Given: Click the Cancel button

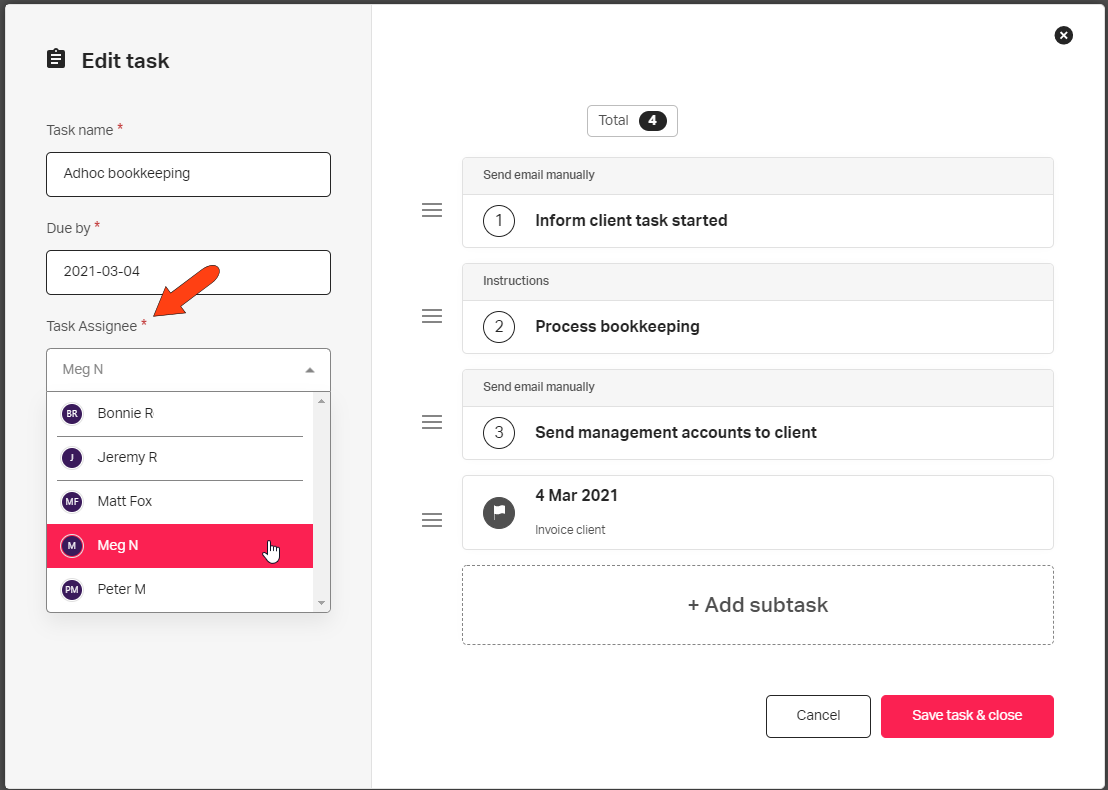Looking at the screenshot, I should tap(818, 716).
